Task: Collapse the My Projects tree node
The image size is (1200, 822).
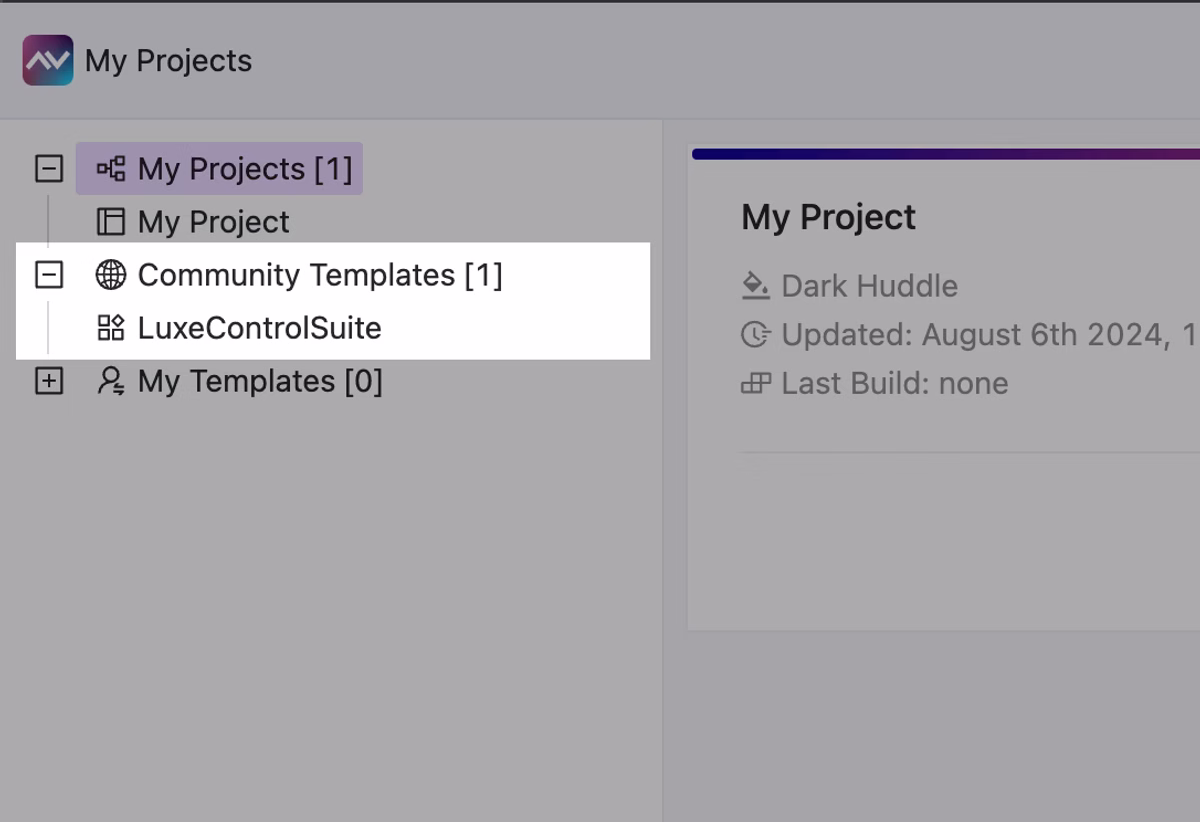Action: tap(49, 168)
